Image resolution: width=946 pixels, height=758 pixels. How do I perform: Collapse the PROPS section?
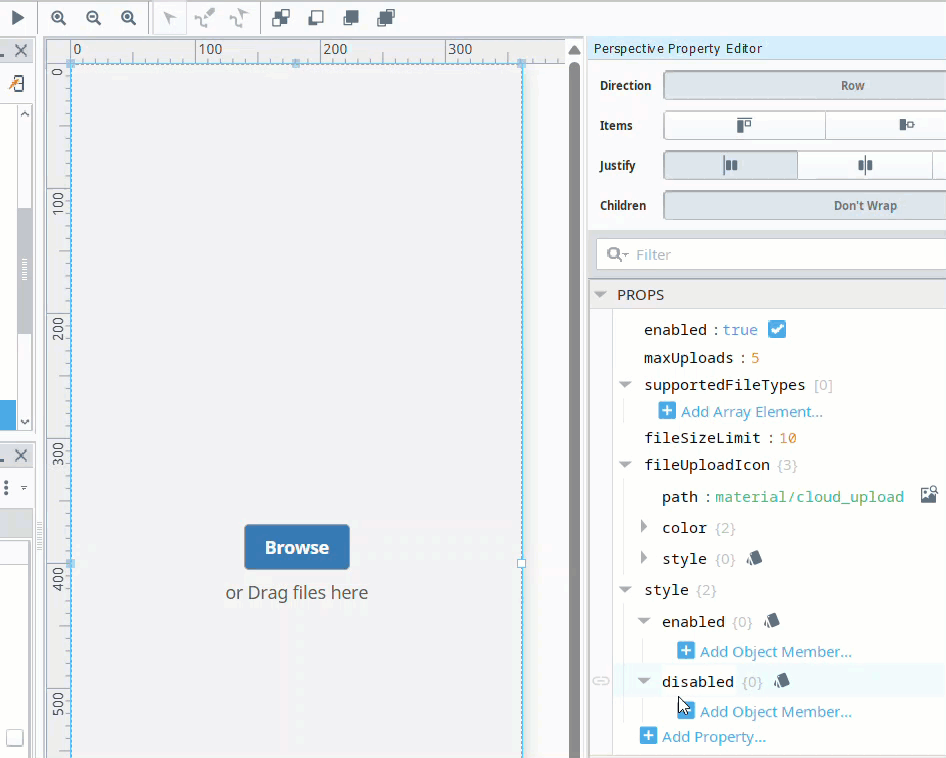600,295
